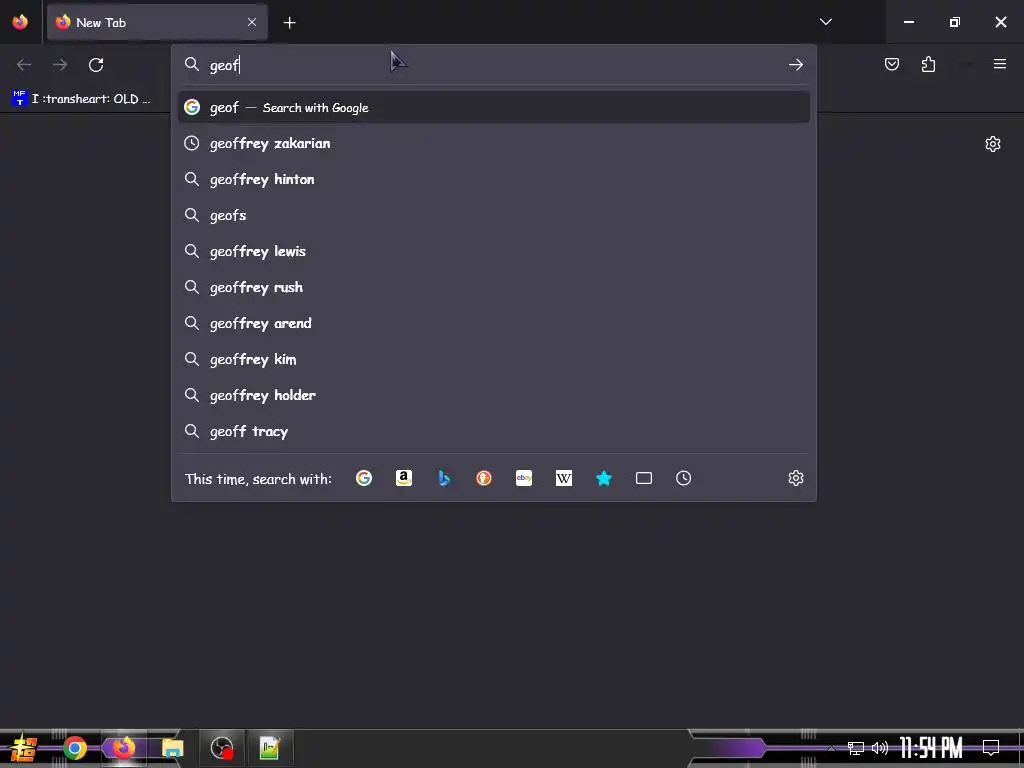
Task: Select geofs suggestion
Action: click(x=494, y=215)
